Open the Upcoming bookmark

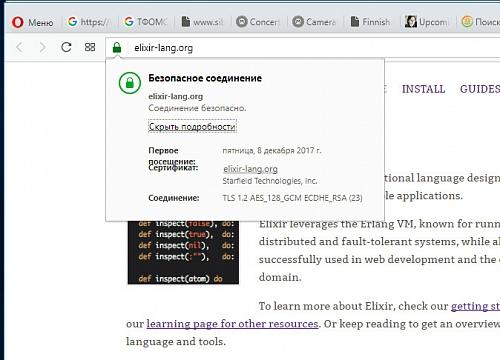point(426,22)
